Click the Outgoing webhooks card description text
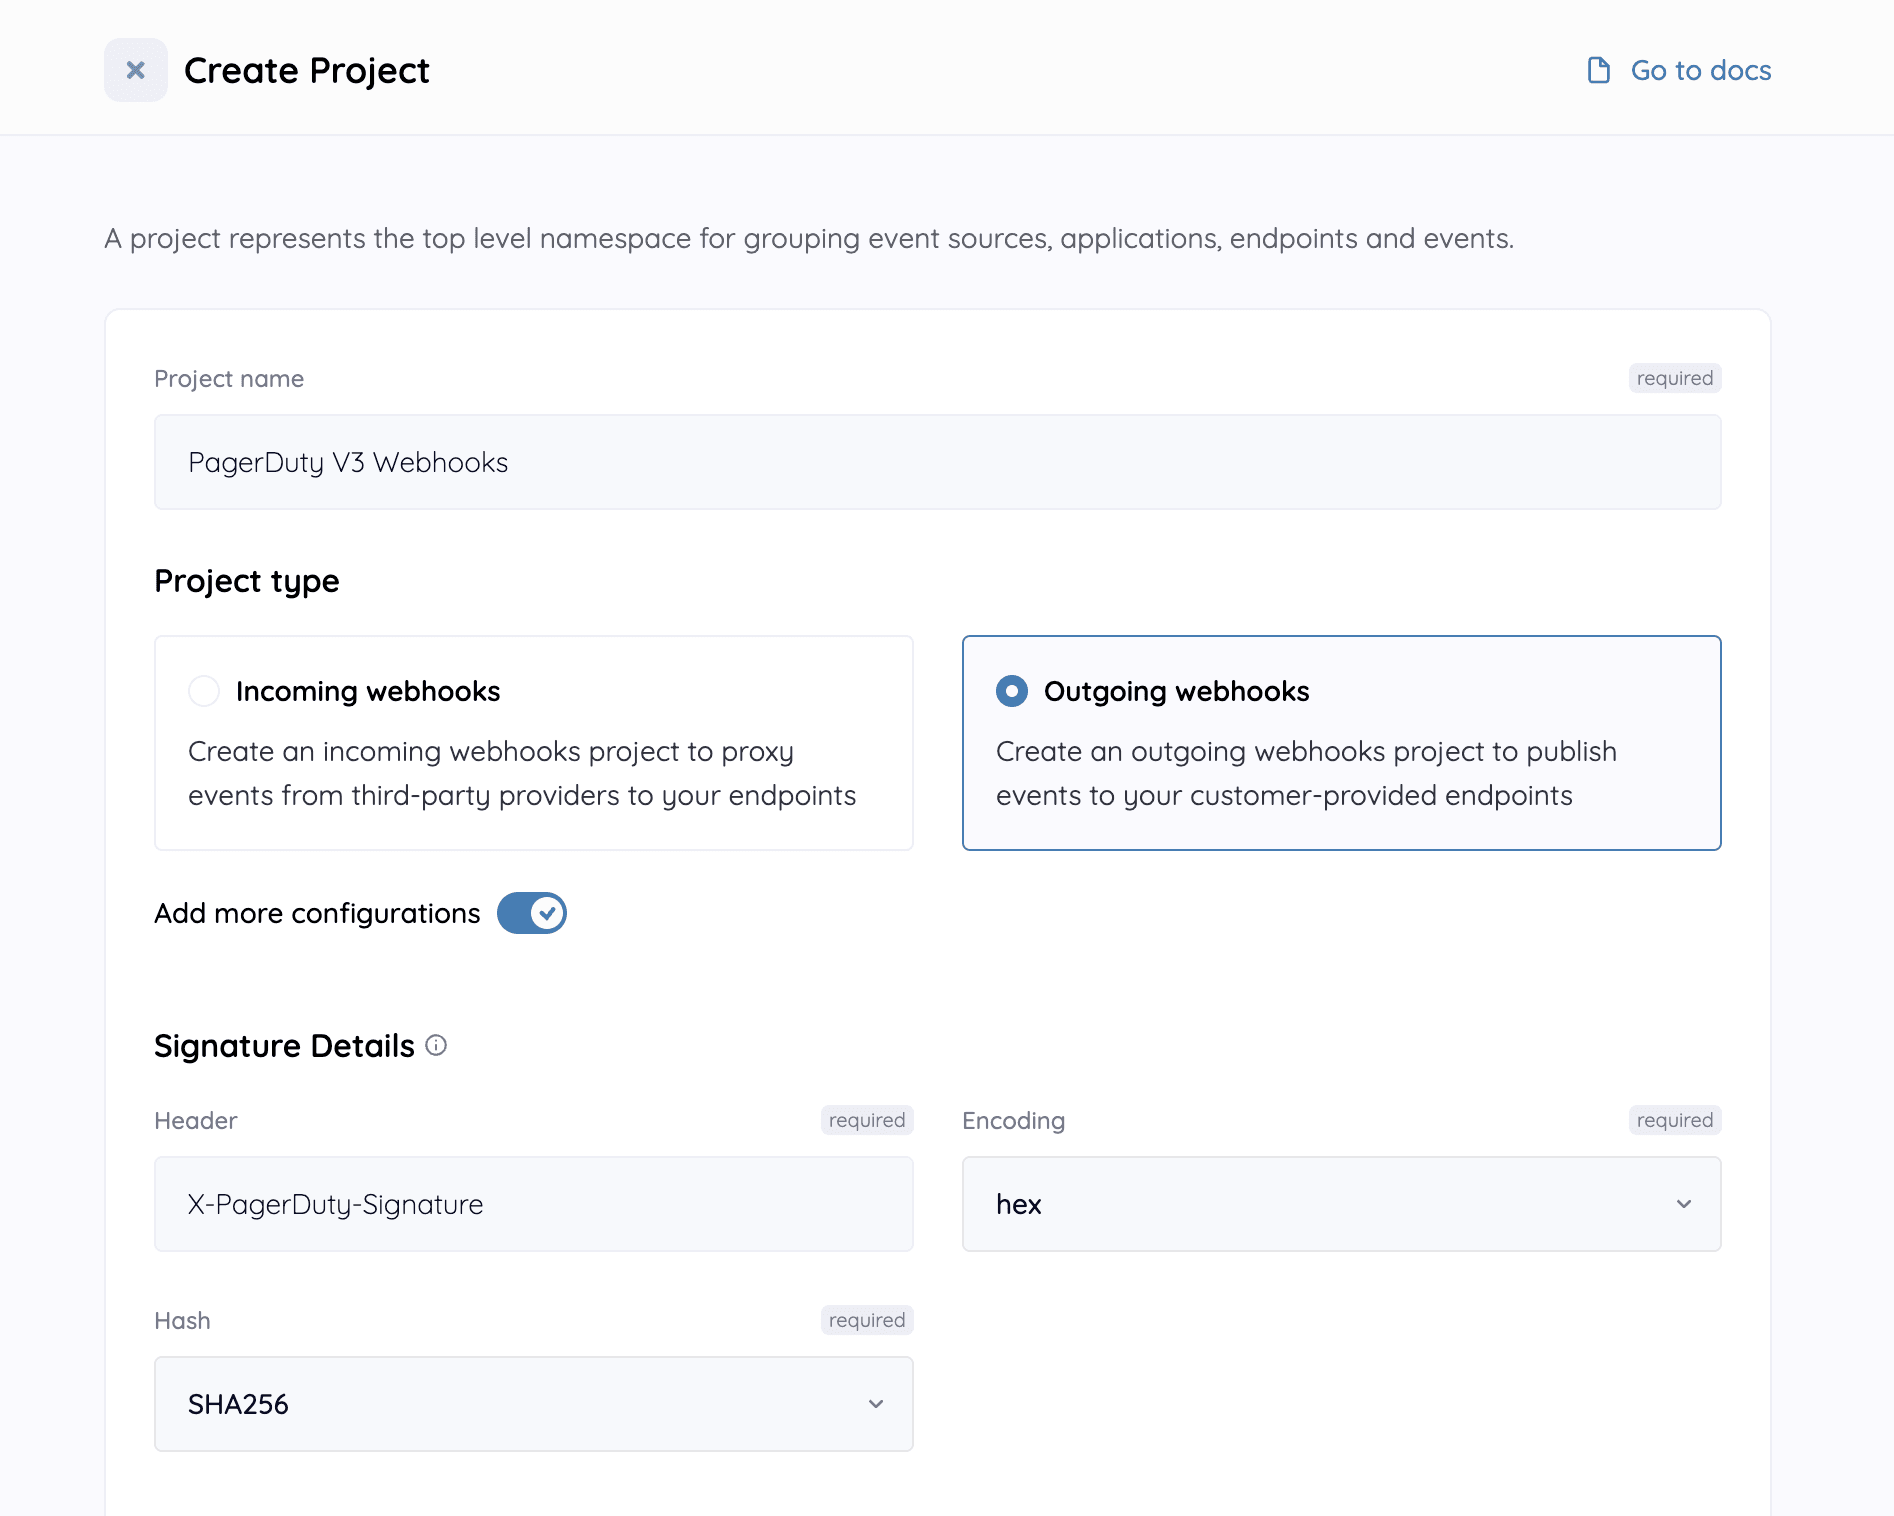The image size is (1894, 1516). (x=1305, y=773)
